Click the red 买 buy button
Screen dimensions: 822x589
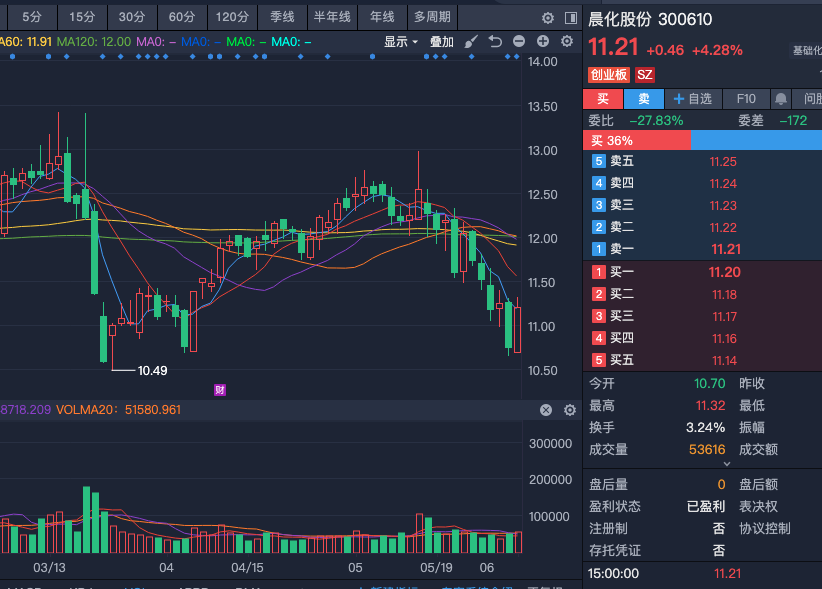pyautogui.click(x=603, y=99)
